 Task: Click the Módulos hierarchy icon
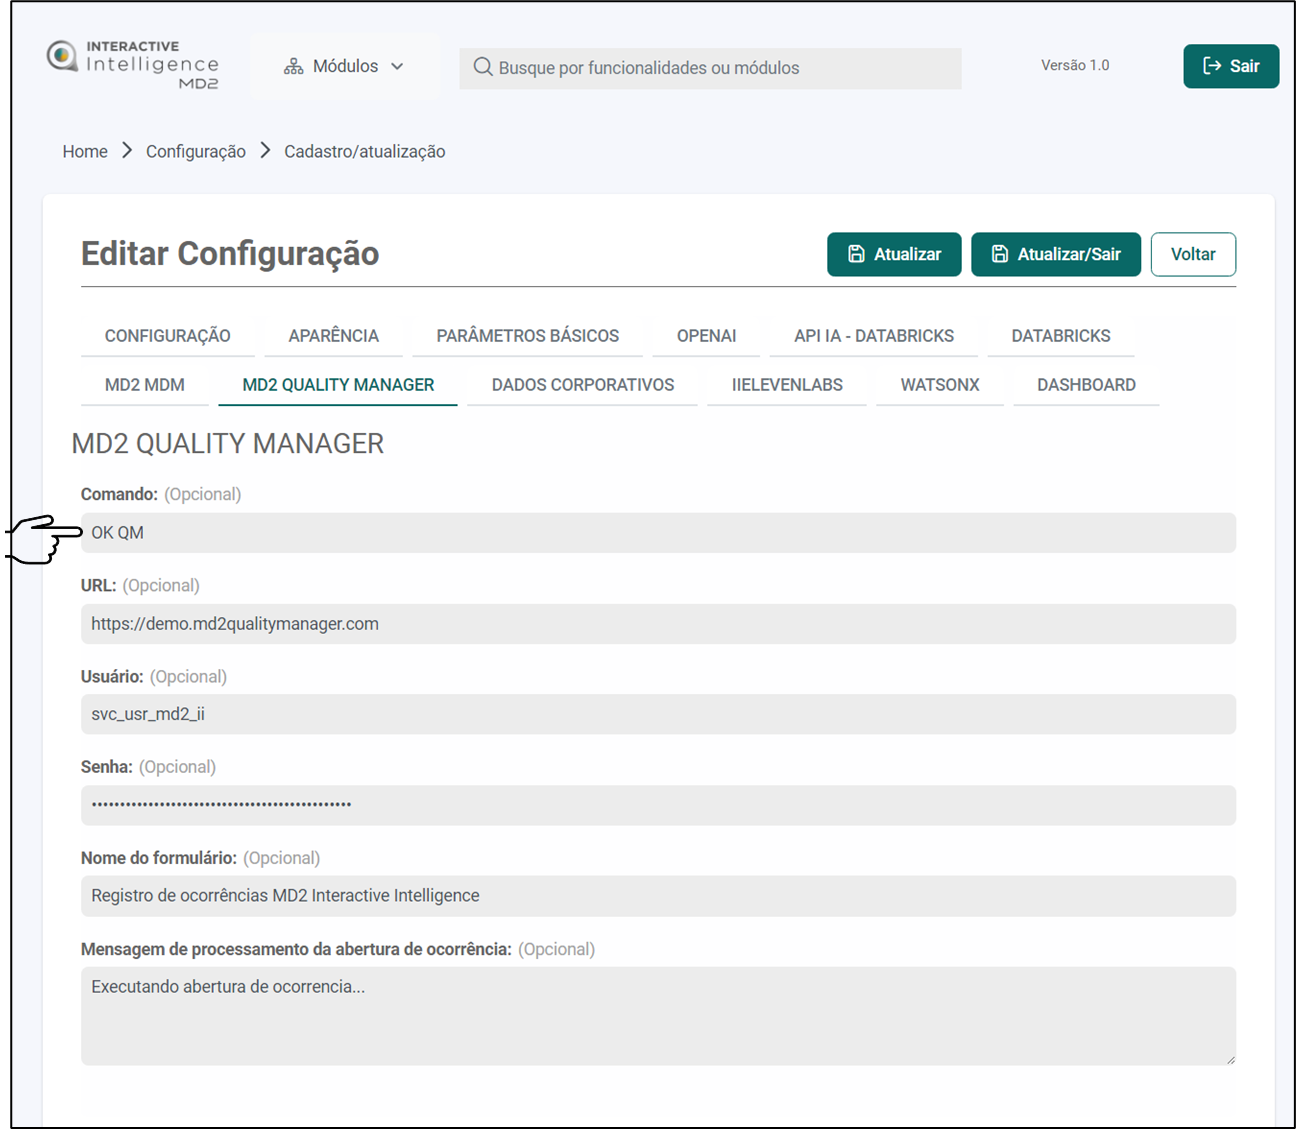tap(293, 66)
